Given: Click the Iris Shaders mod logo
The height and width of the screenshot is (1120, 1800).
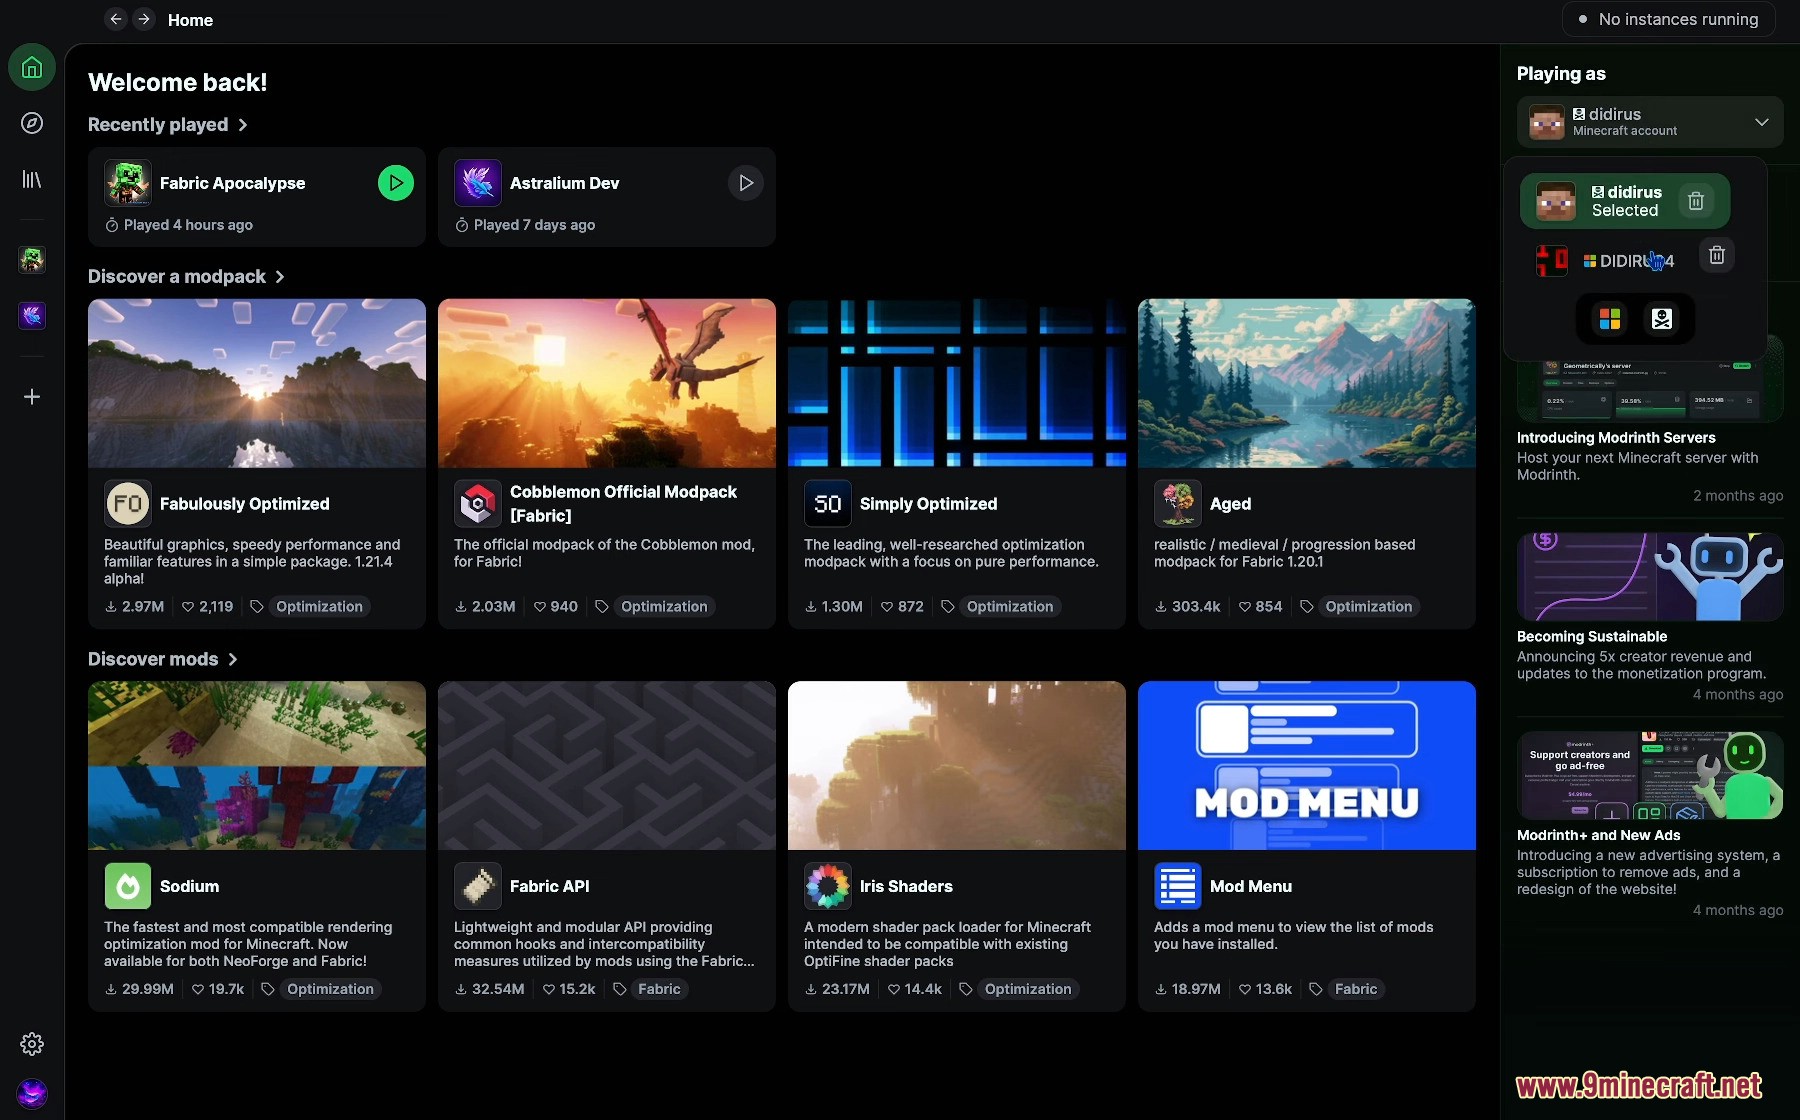Looking at the screenshot, I should tap(828, 886).
